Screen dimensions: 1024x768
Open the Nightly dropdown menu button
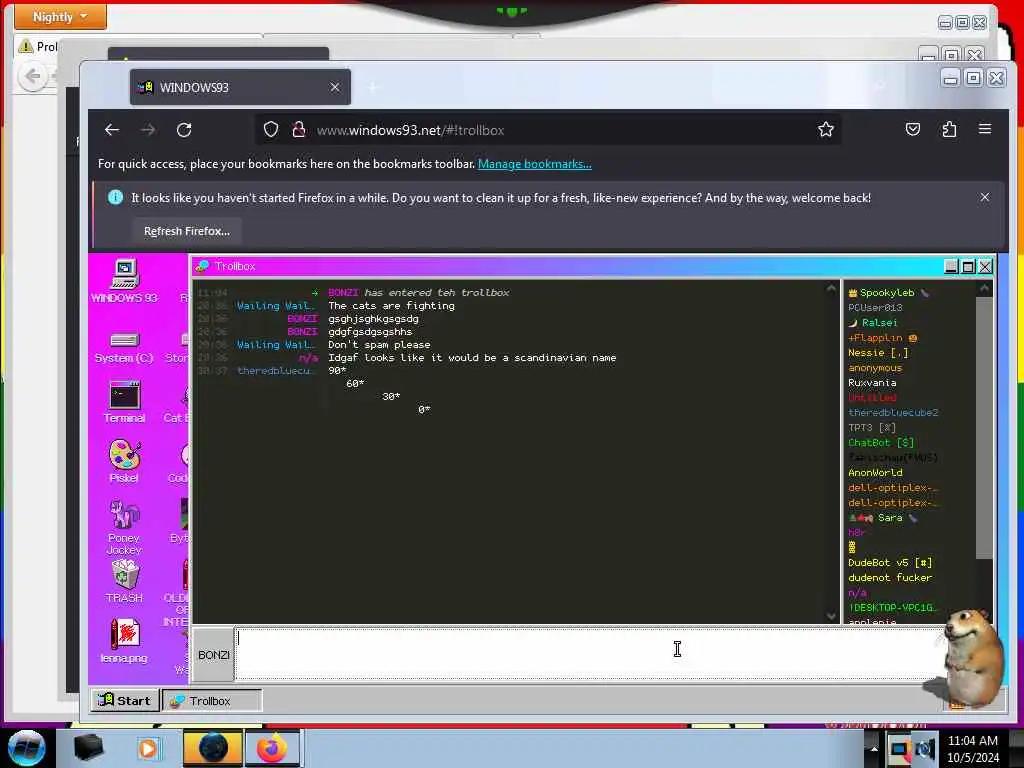(60, 16)
